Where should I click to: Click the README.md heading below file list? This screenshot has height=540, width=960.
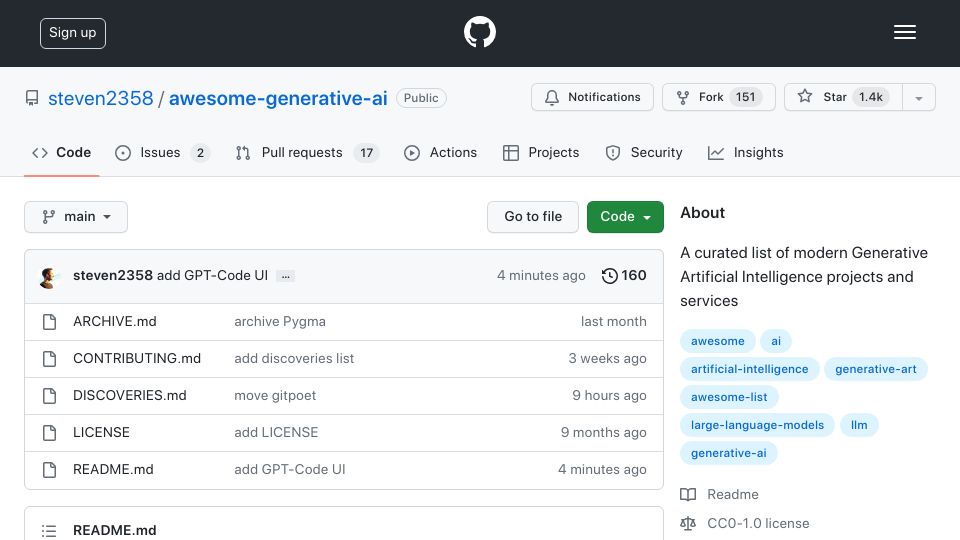(114, 530)
